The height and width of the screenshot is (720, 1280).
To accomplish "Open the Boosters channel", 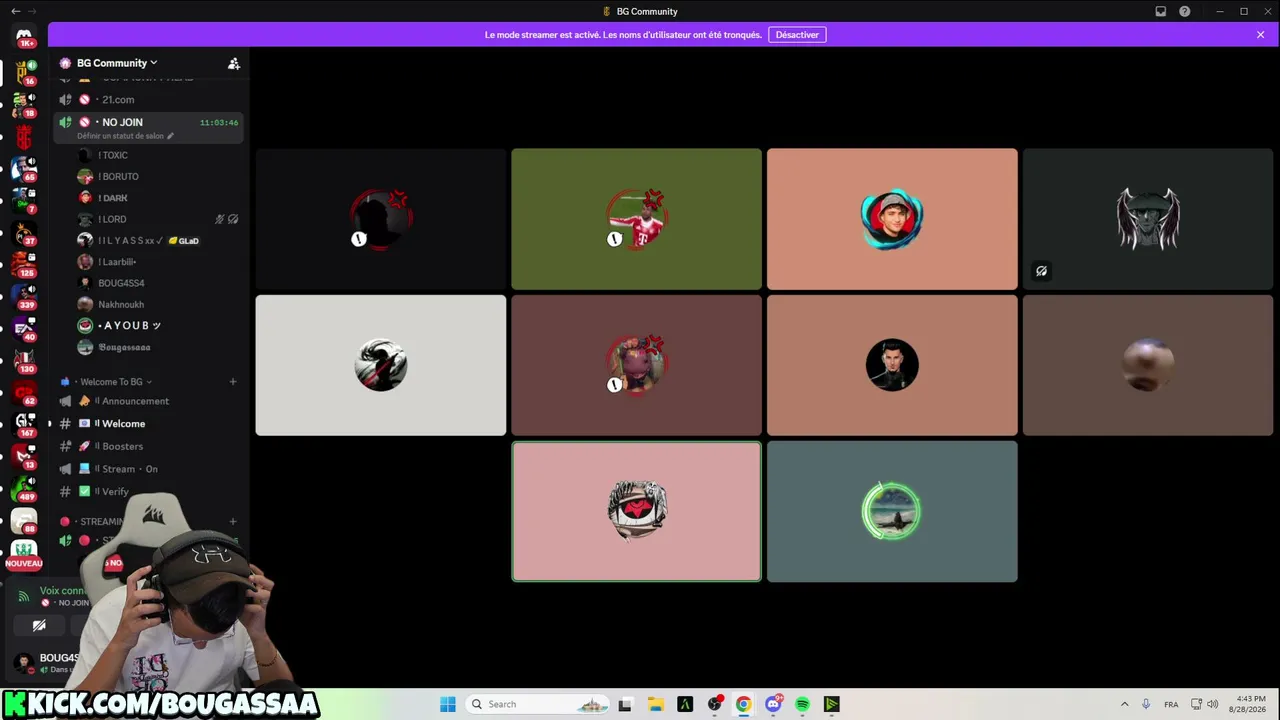I will pyautogui.click(x=148, y=446).
